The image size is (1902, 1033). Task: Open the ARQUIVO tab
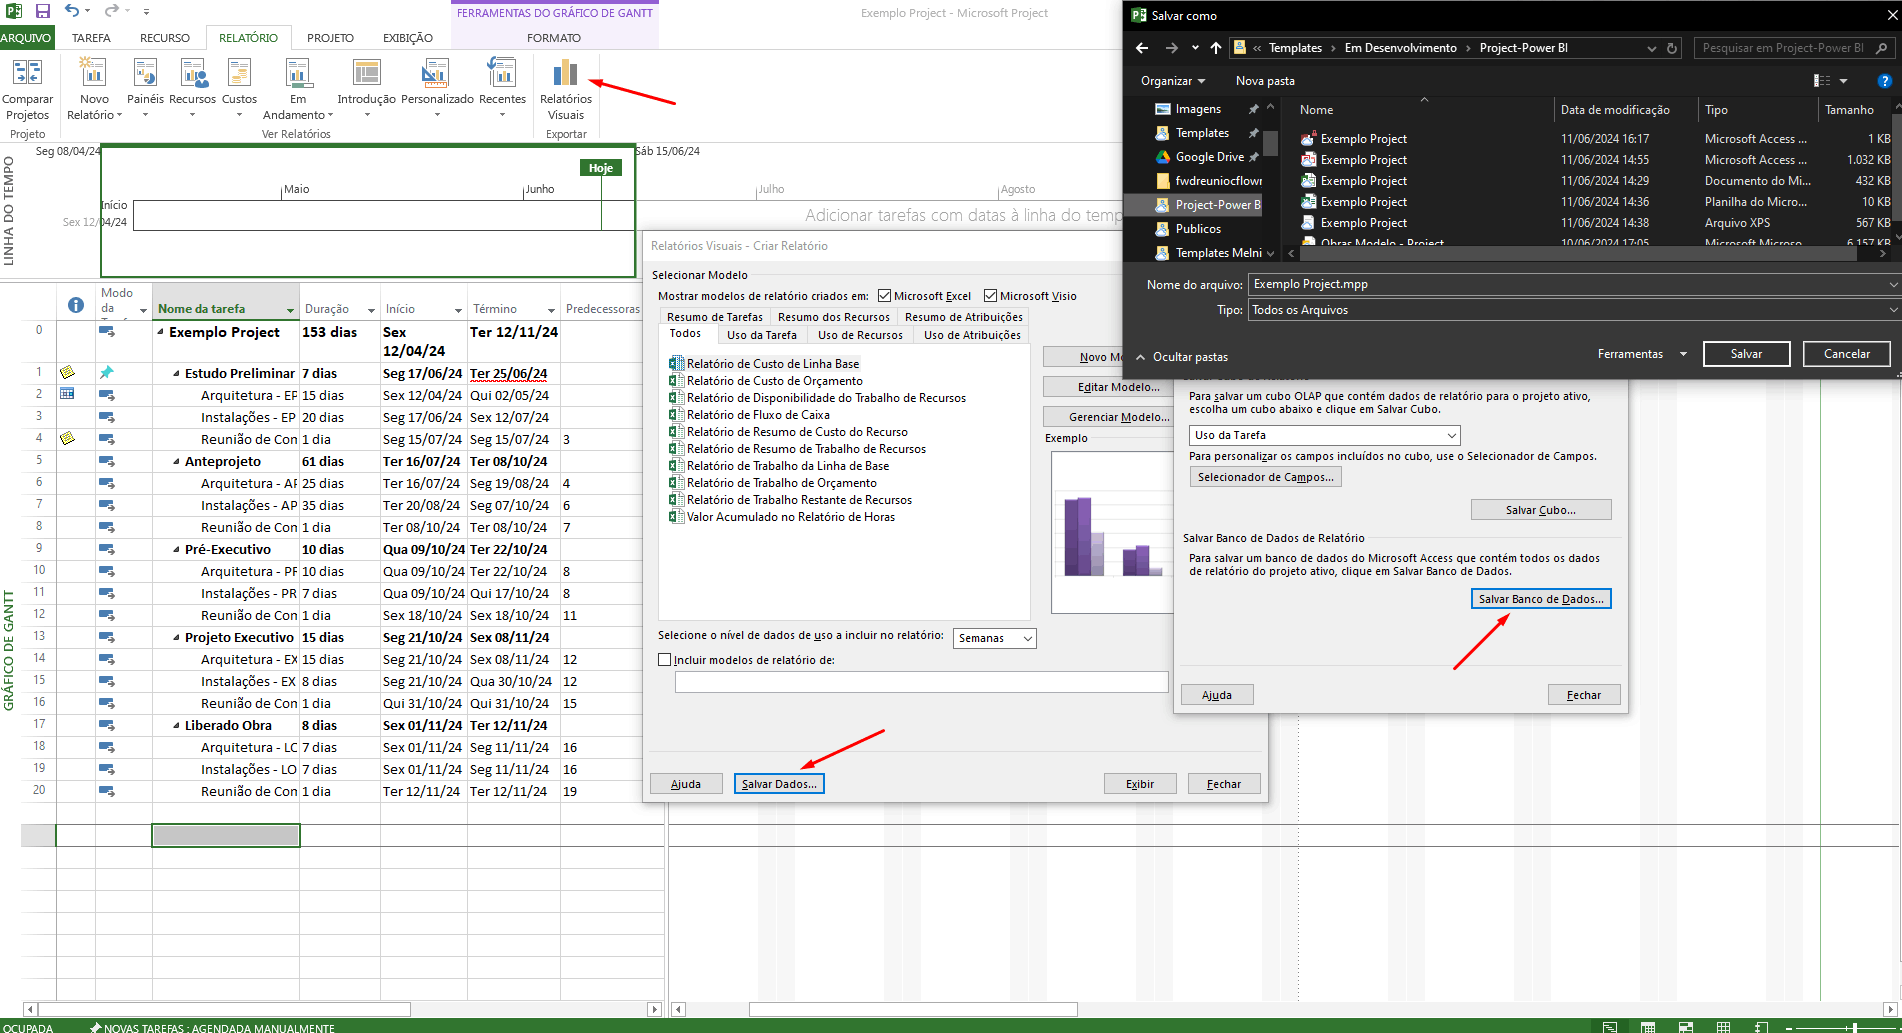click(27, 38)
